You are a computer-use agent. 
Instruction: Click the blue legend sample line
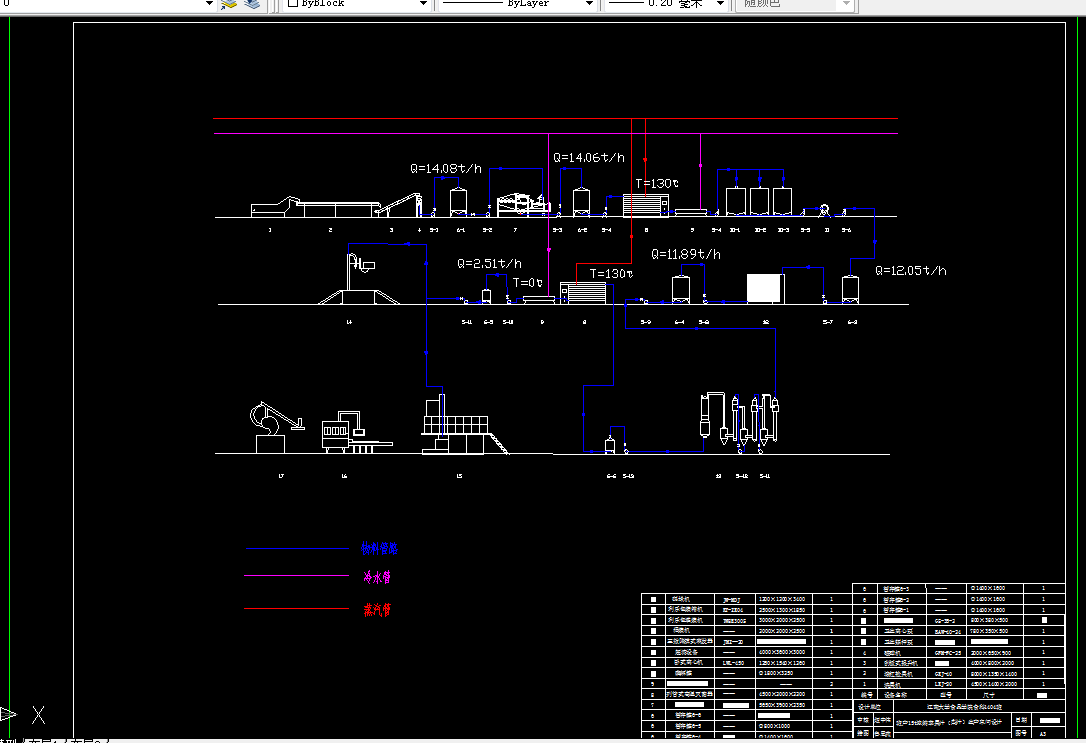(x=297, y=549)
